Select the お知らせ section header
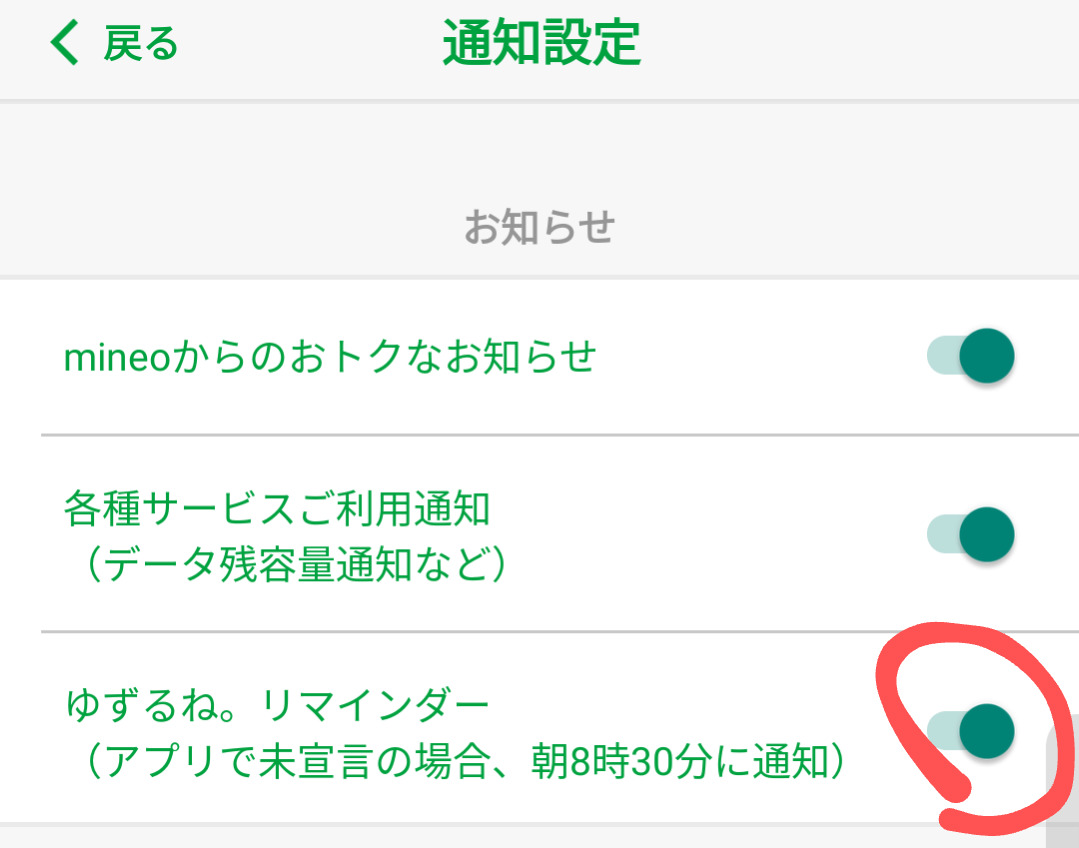 pyautogui.click(x=539, y=228)
